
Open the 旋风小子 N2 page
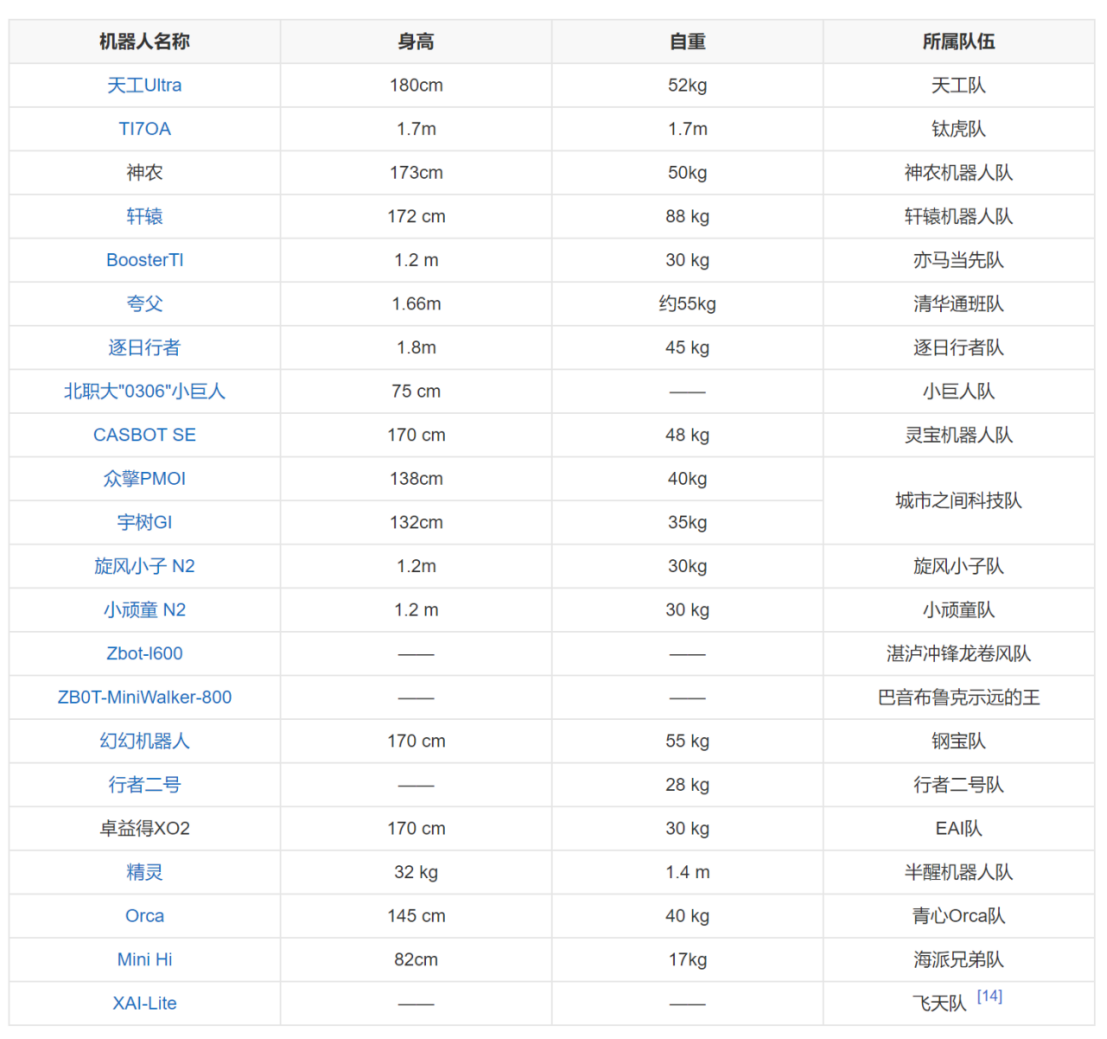[144, 566]
